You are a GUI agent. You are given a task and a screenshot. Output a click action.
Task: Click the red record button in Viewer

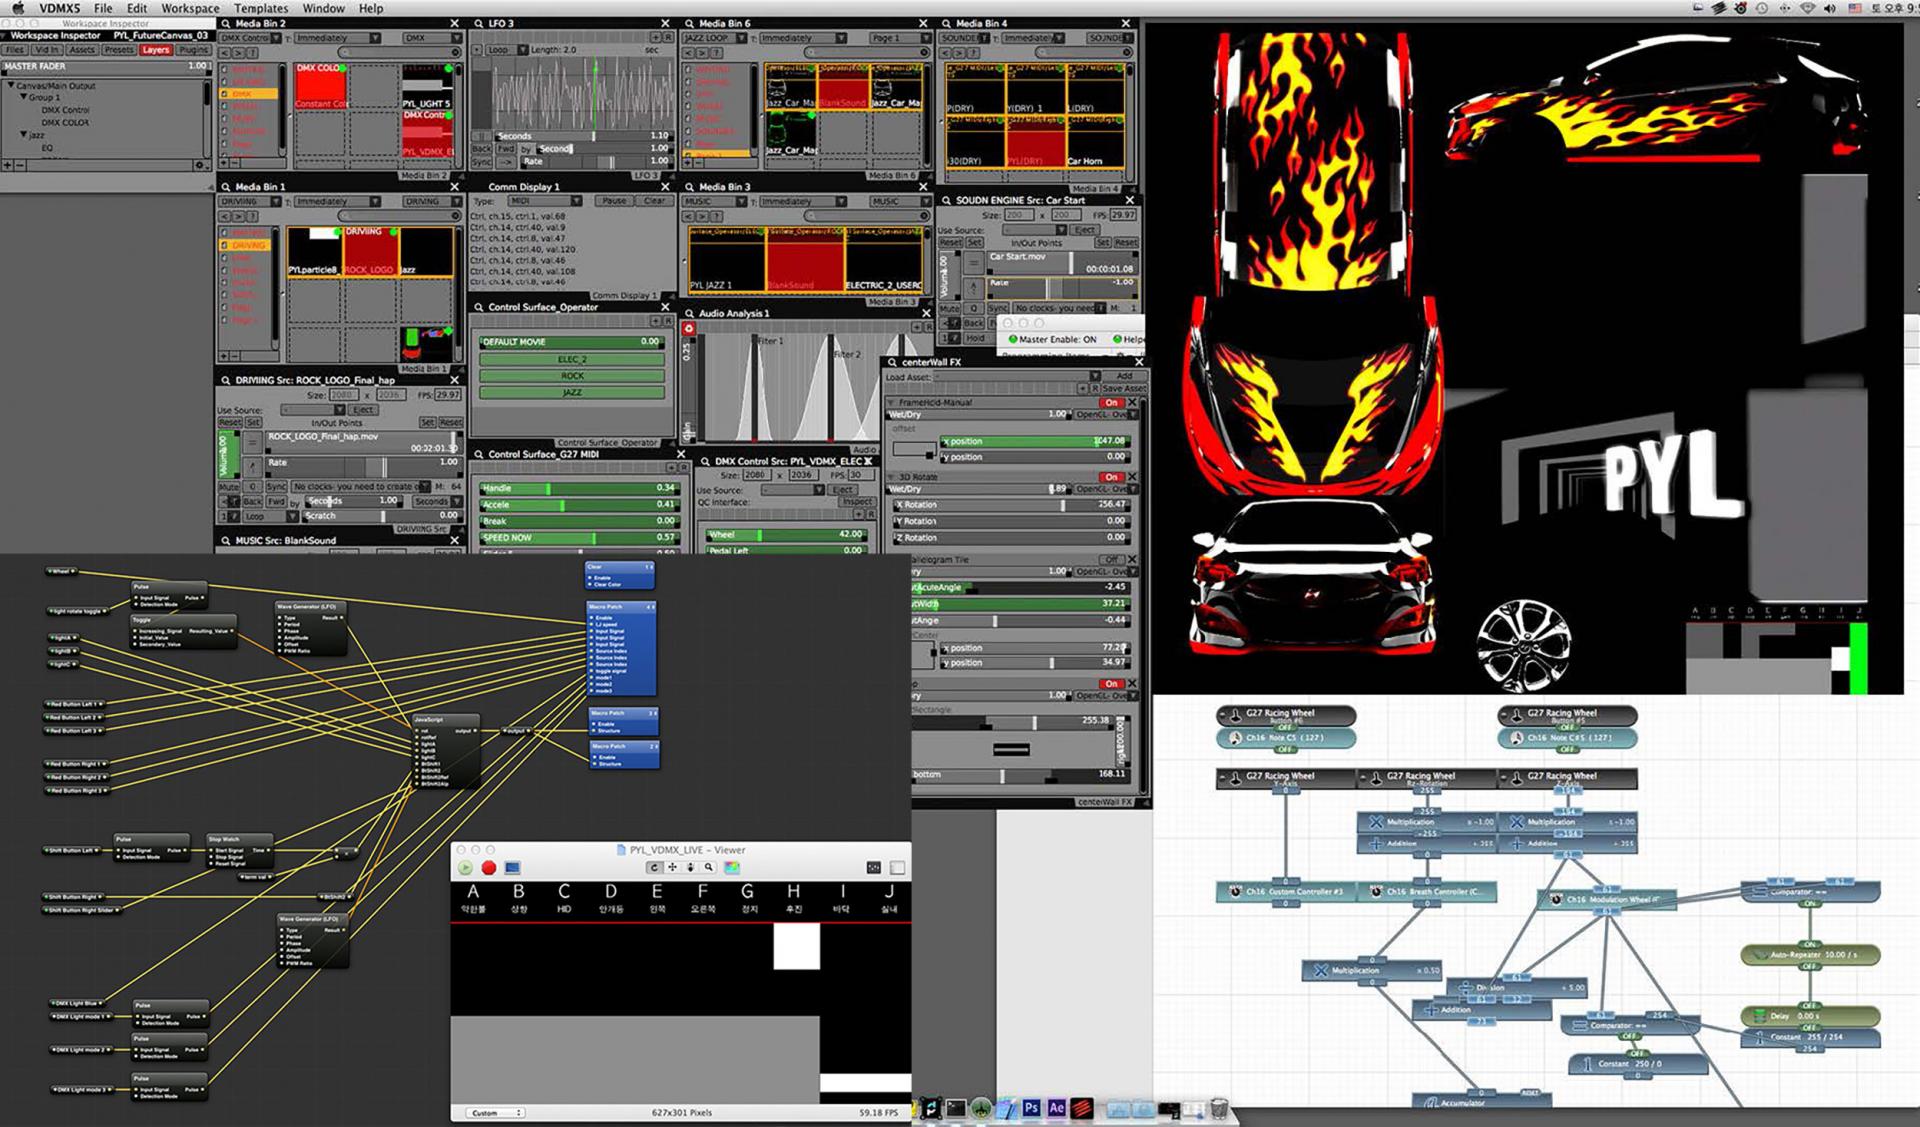pos(488,868)
